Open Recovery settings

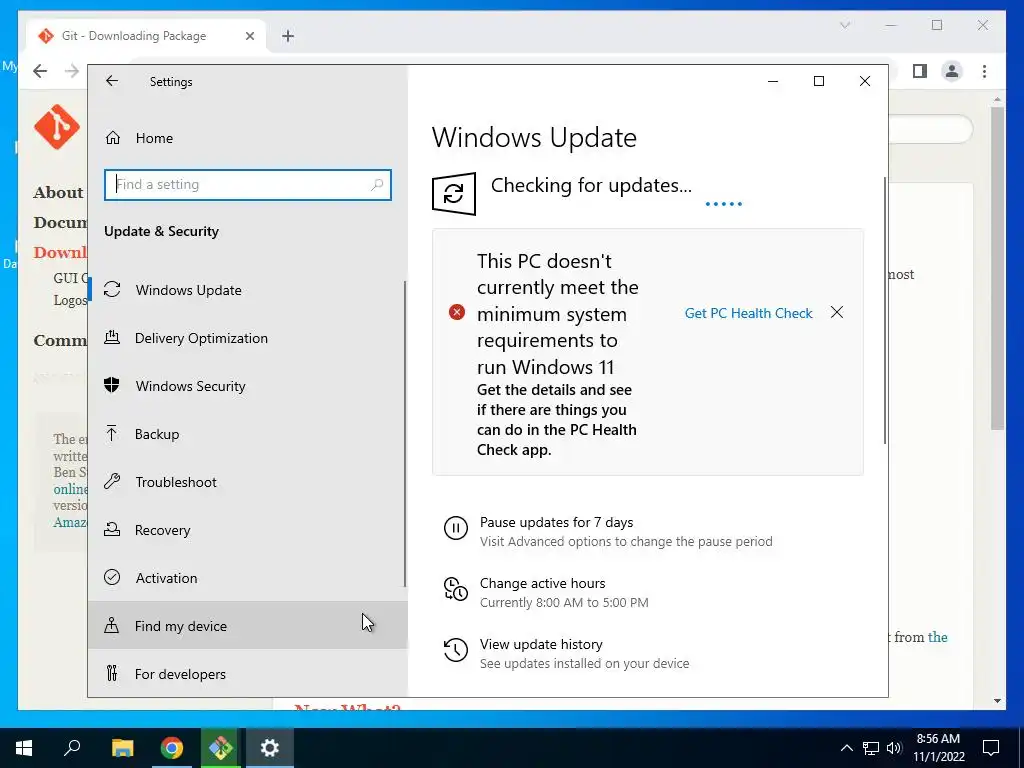(248, 530)
